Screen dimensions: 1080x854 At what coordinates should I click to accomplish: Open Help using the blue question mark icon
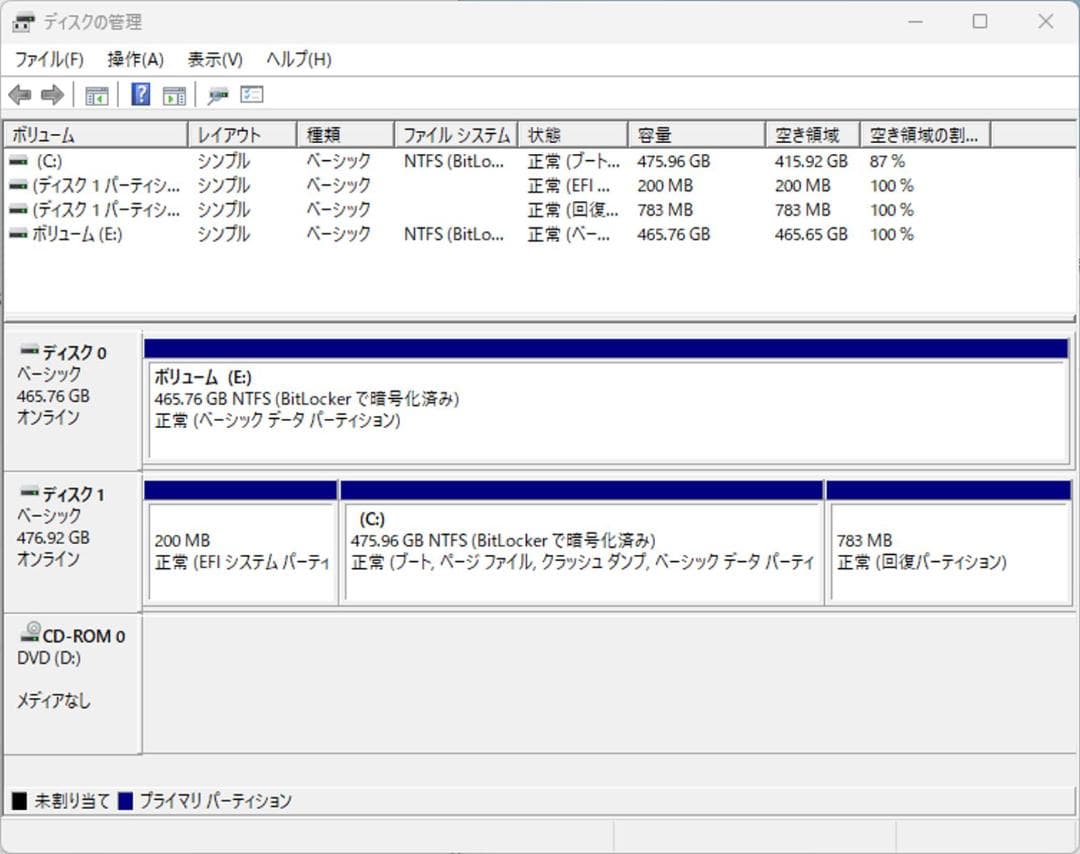(140, 94)
